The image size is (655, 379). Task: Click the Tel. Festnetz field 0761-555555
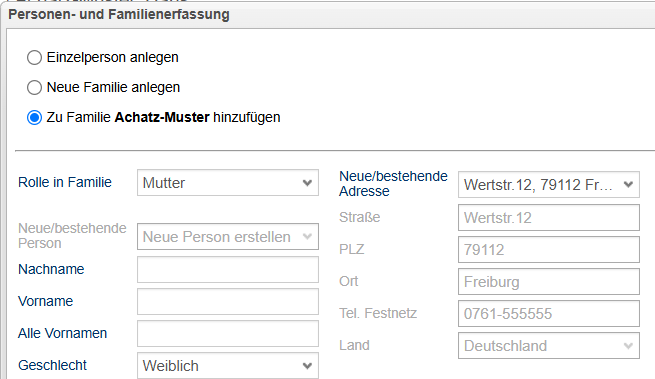548,313
